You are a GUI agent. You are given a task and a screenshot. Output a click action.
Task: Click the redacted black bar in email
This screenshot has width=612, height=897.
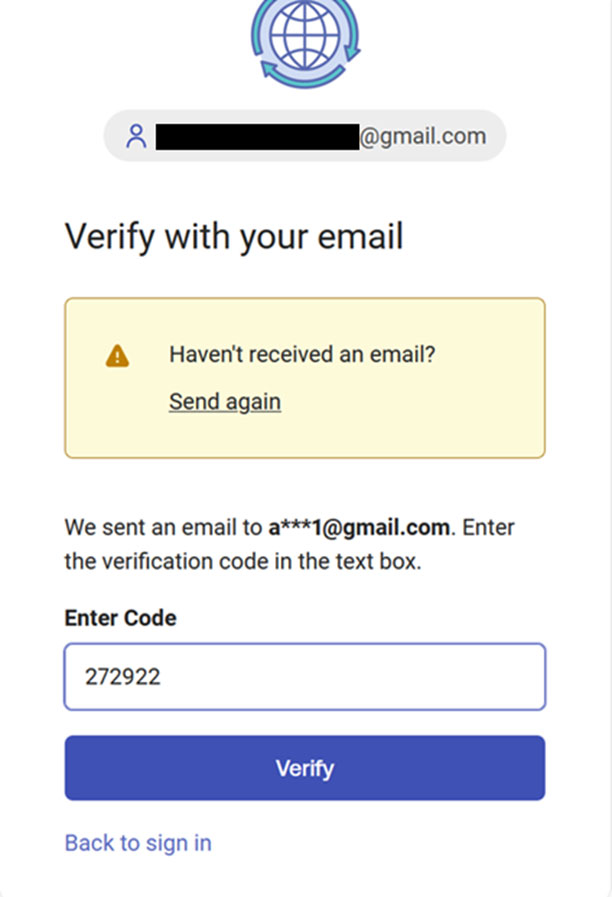(x=258, y=136)
